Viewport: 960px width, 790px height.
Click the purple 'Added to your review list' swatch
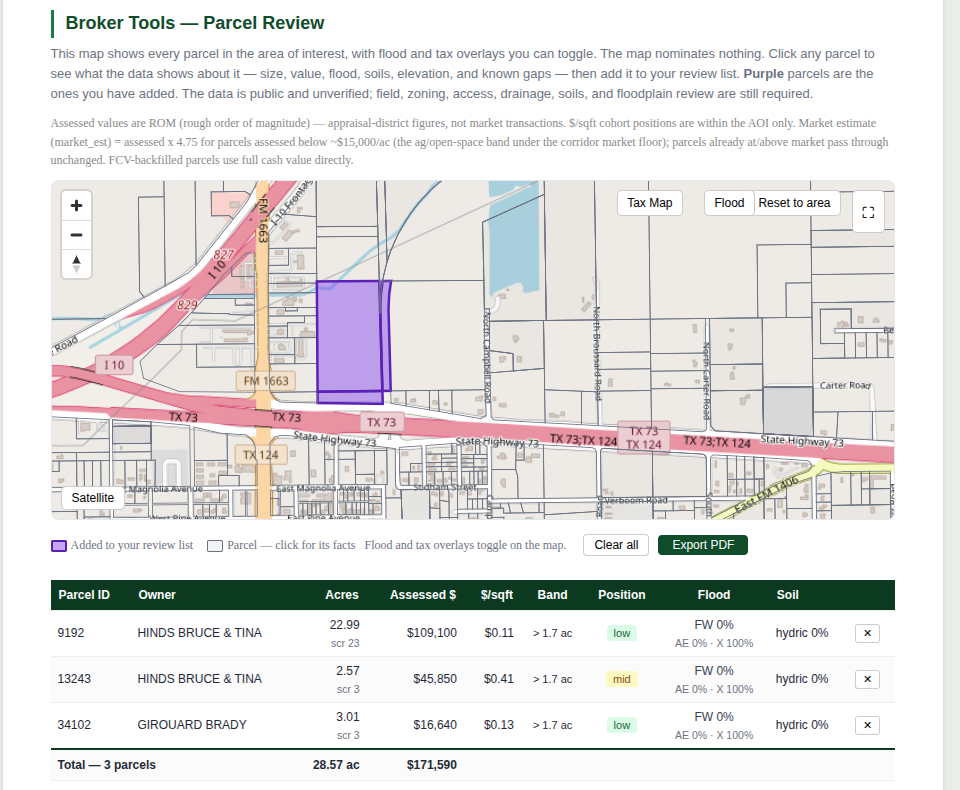(x=59, y=546)
